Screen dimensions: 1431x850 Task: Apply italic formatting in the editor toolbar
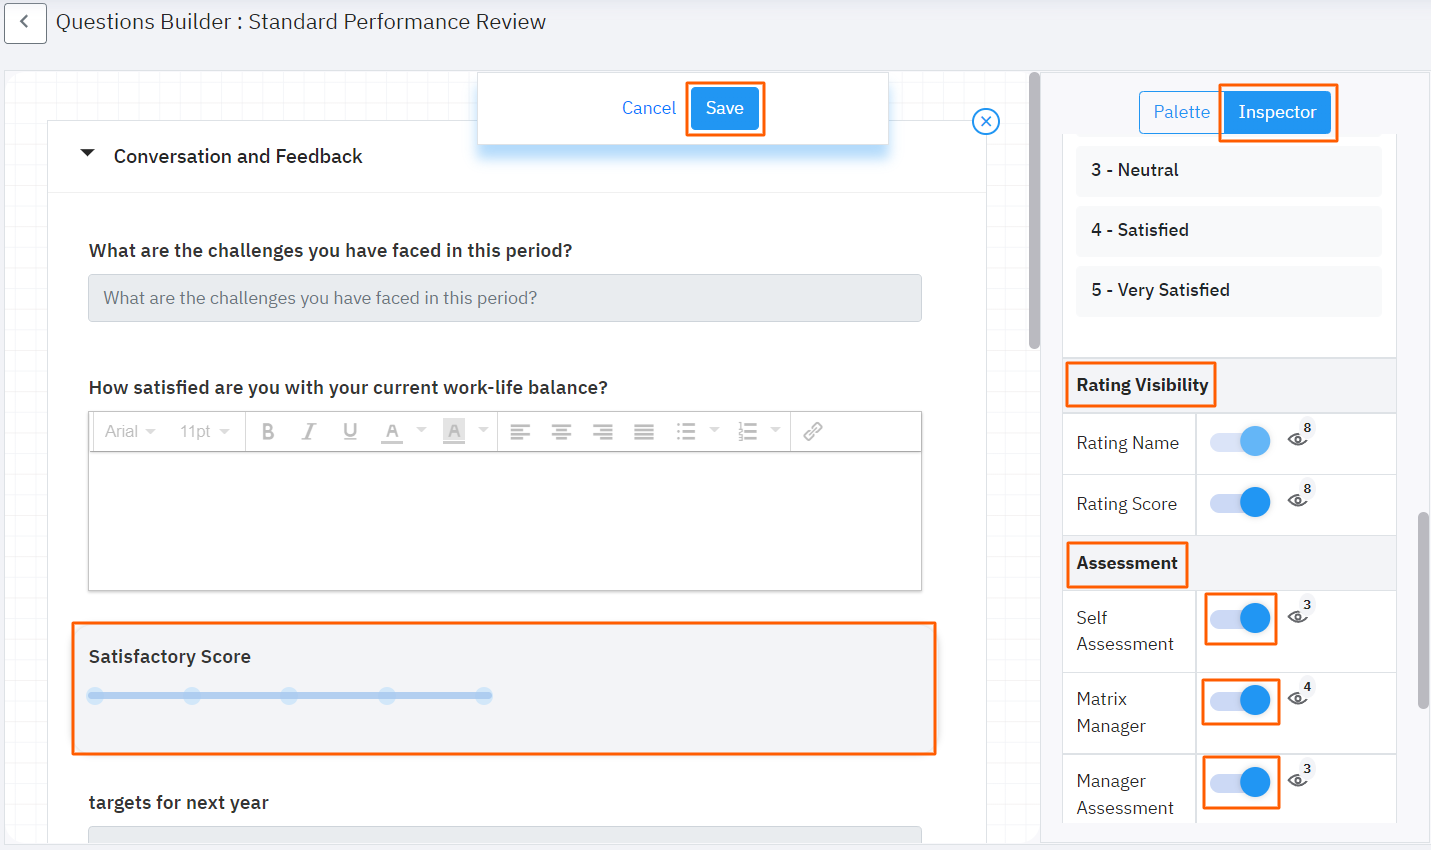[x=310, y=431]
